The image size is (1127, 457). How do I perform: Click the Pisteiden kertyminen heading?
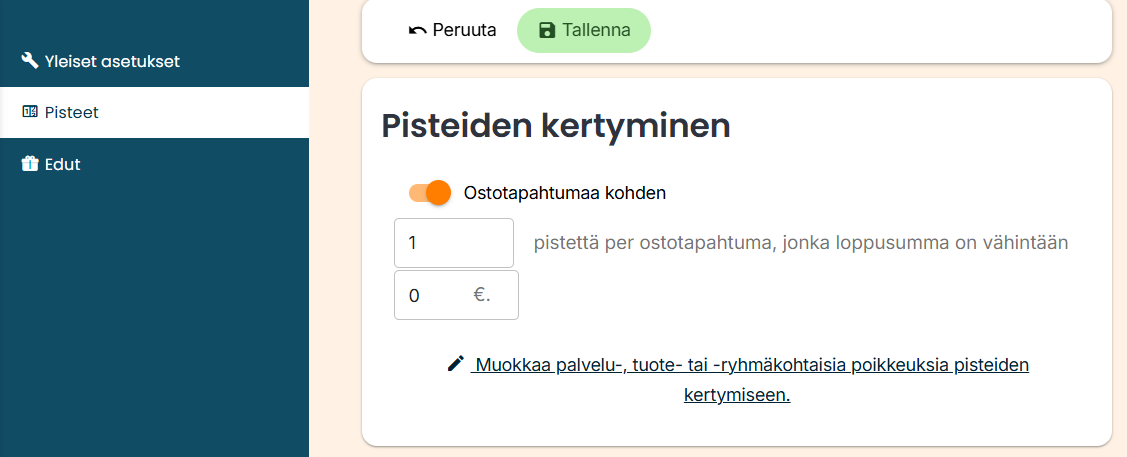[556, 126]
